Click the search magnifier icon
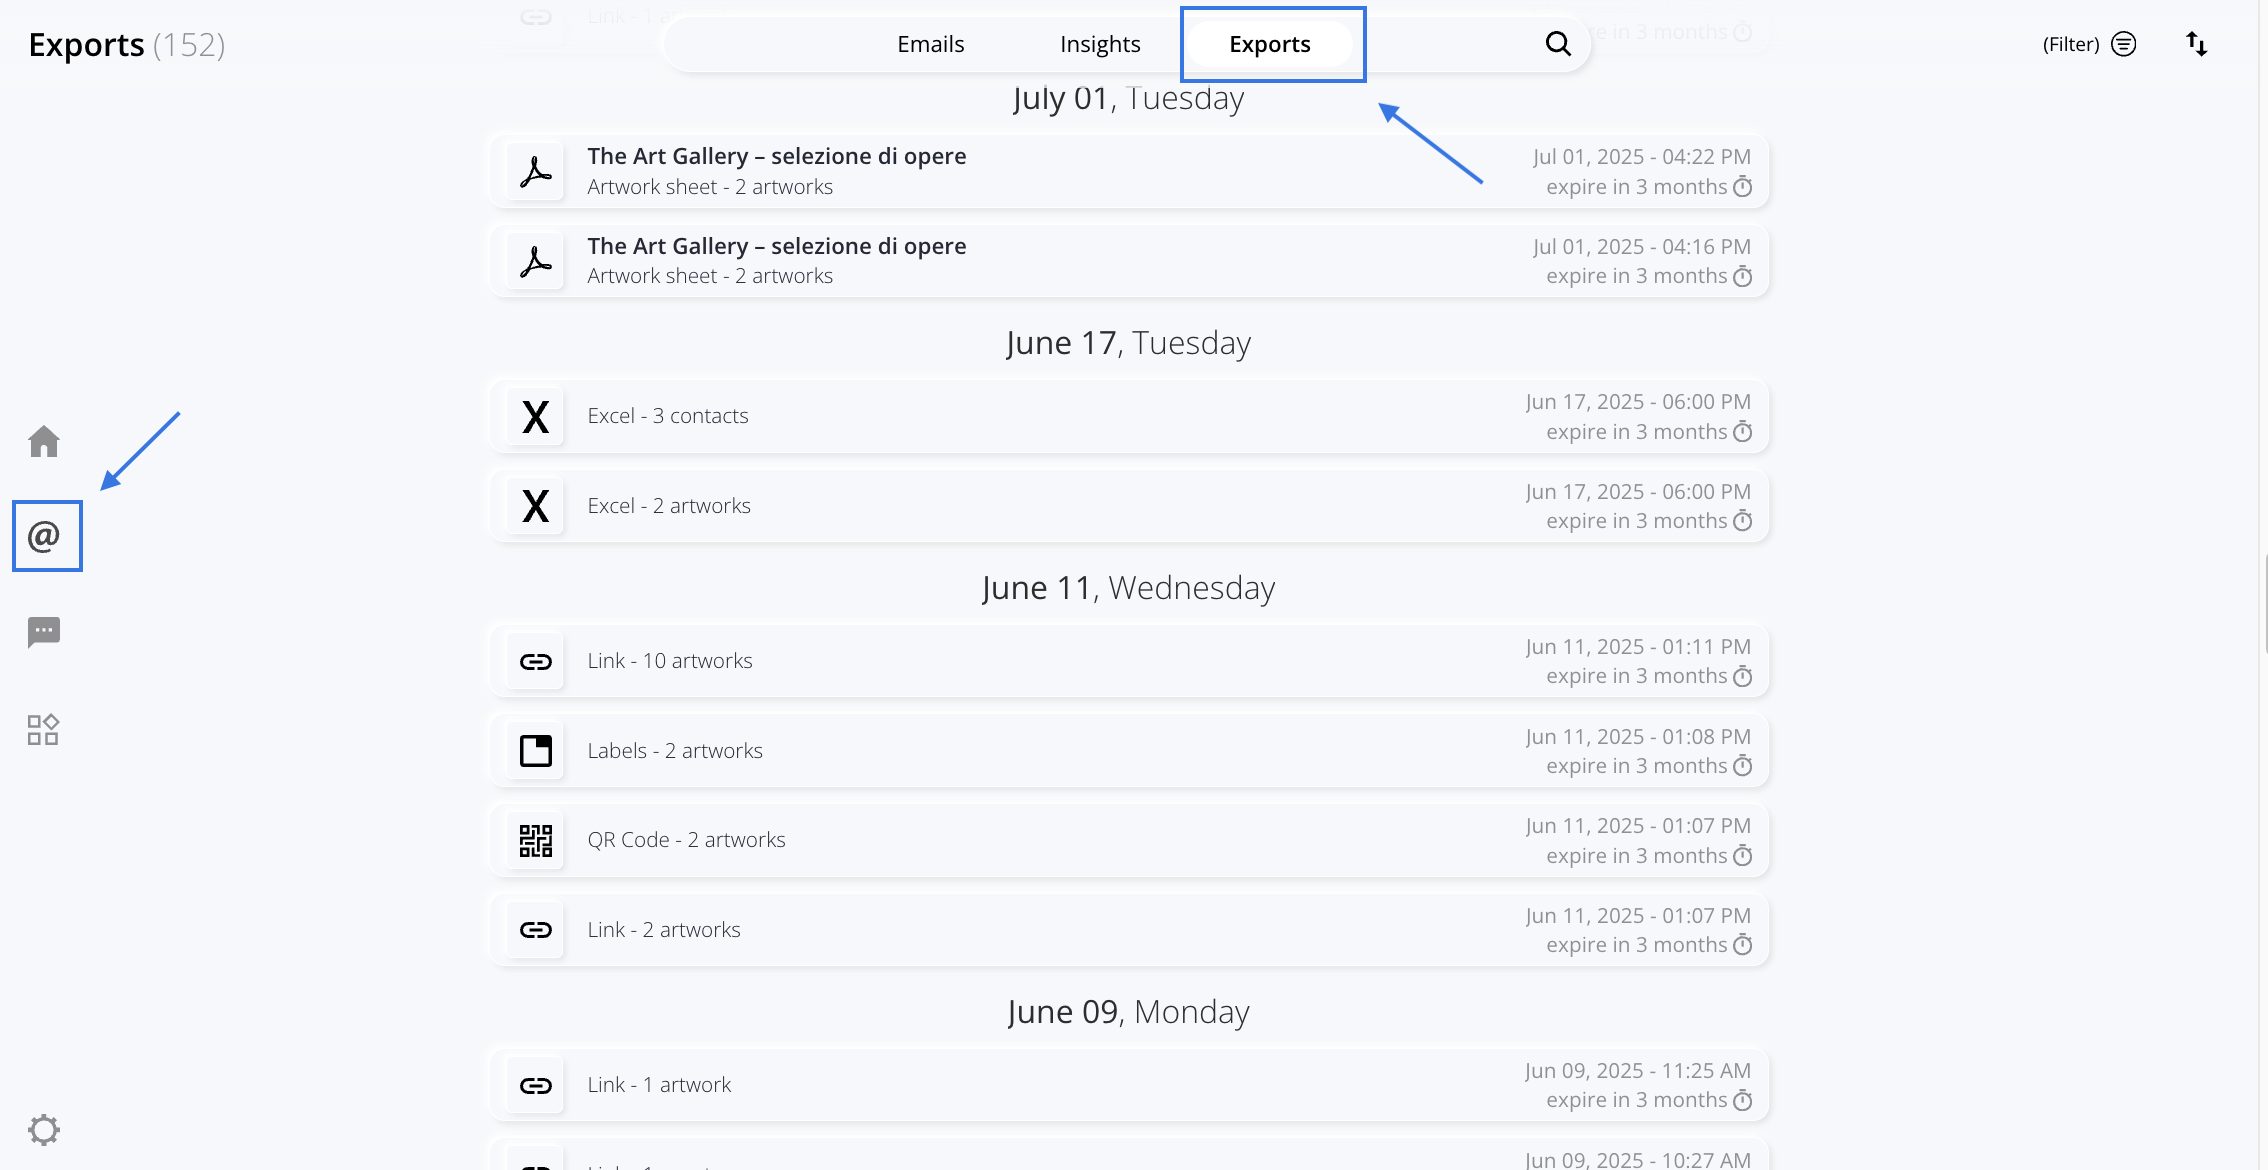Viewport: 2268px width, 1170px height. 1558,44
